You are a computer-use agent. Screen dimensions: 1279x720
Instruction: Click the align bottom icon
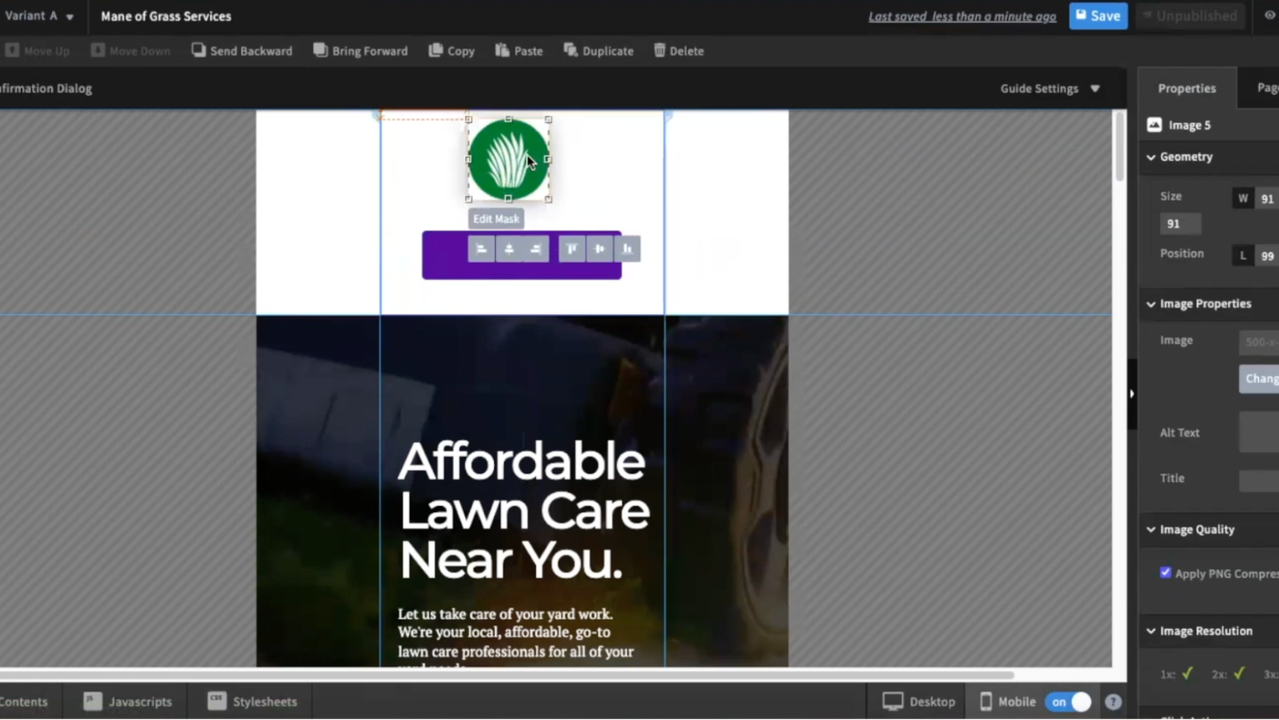pos(627,249)
